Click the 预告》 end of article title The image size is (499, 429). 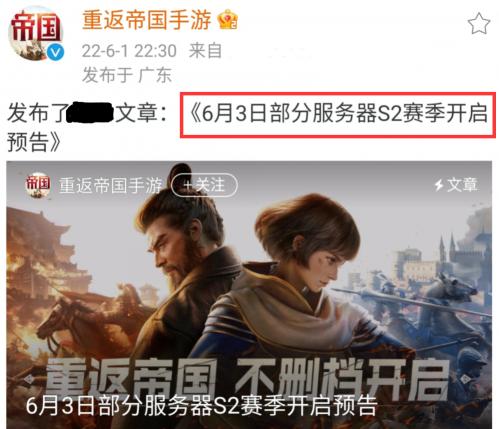(34, 142)
